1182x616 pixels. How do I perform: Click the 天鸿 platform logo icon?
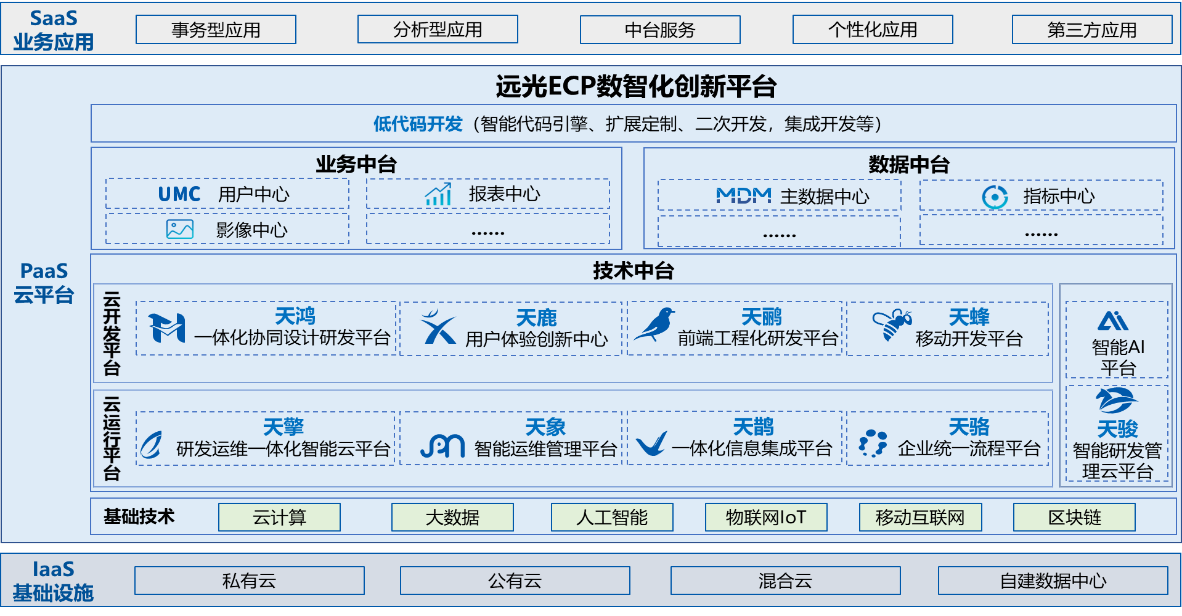click(x=167, y=328)
